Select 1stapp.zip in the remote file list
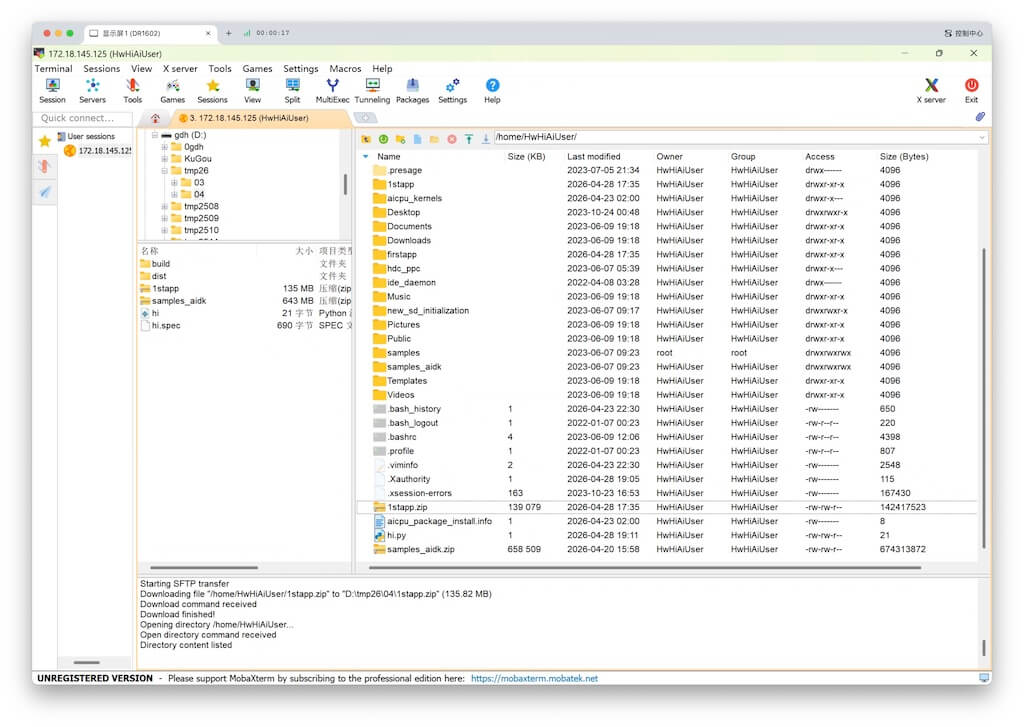The height and width of the screenshot is (727, 1024). (x=407, y=507)
